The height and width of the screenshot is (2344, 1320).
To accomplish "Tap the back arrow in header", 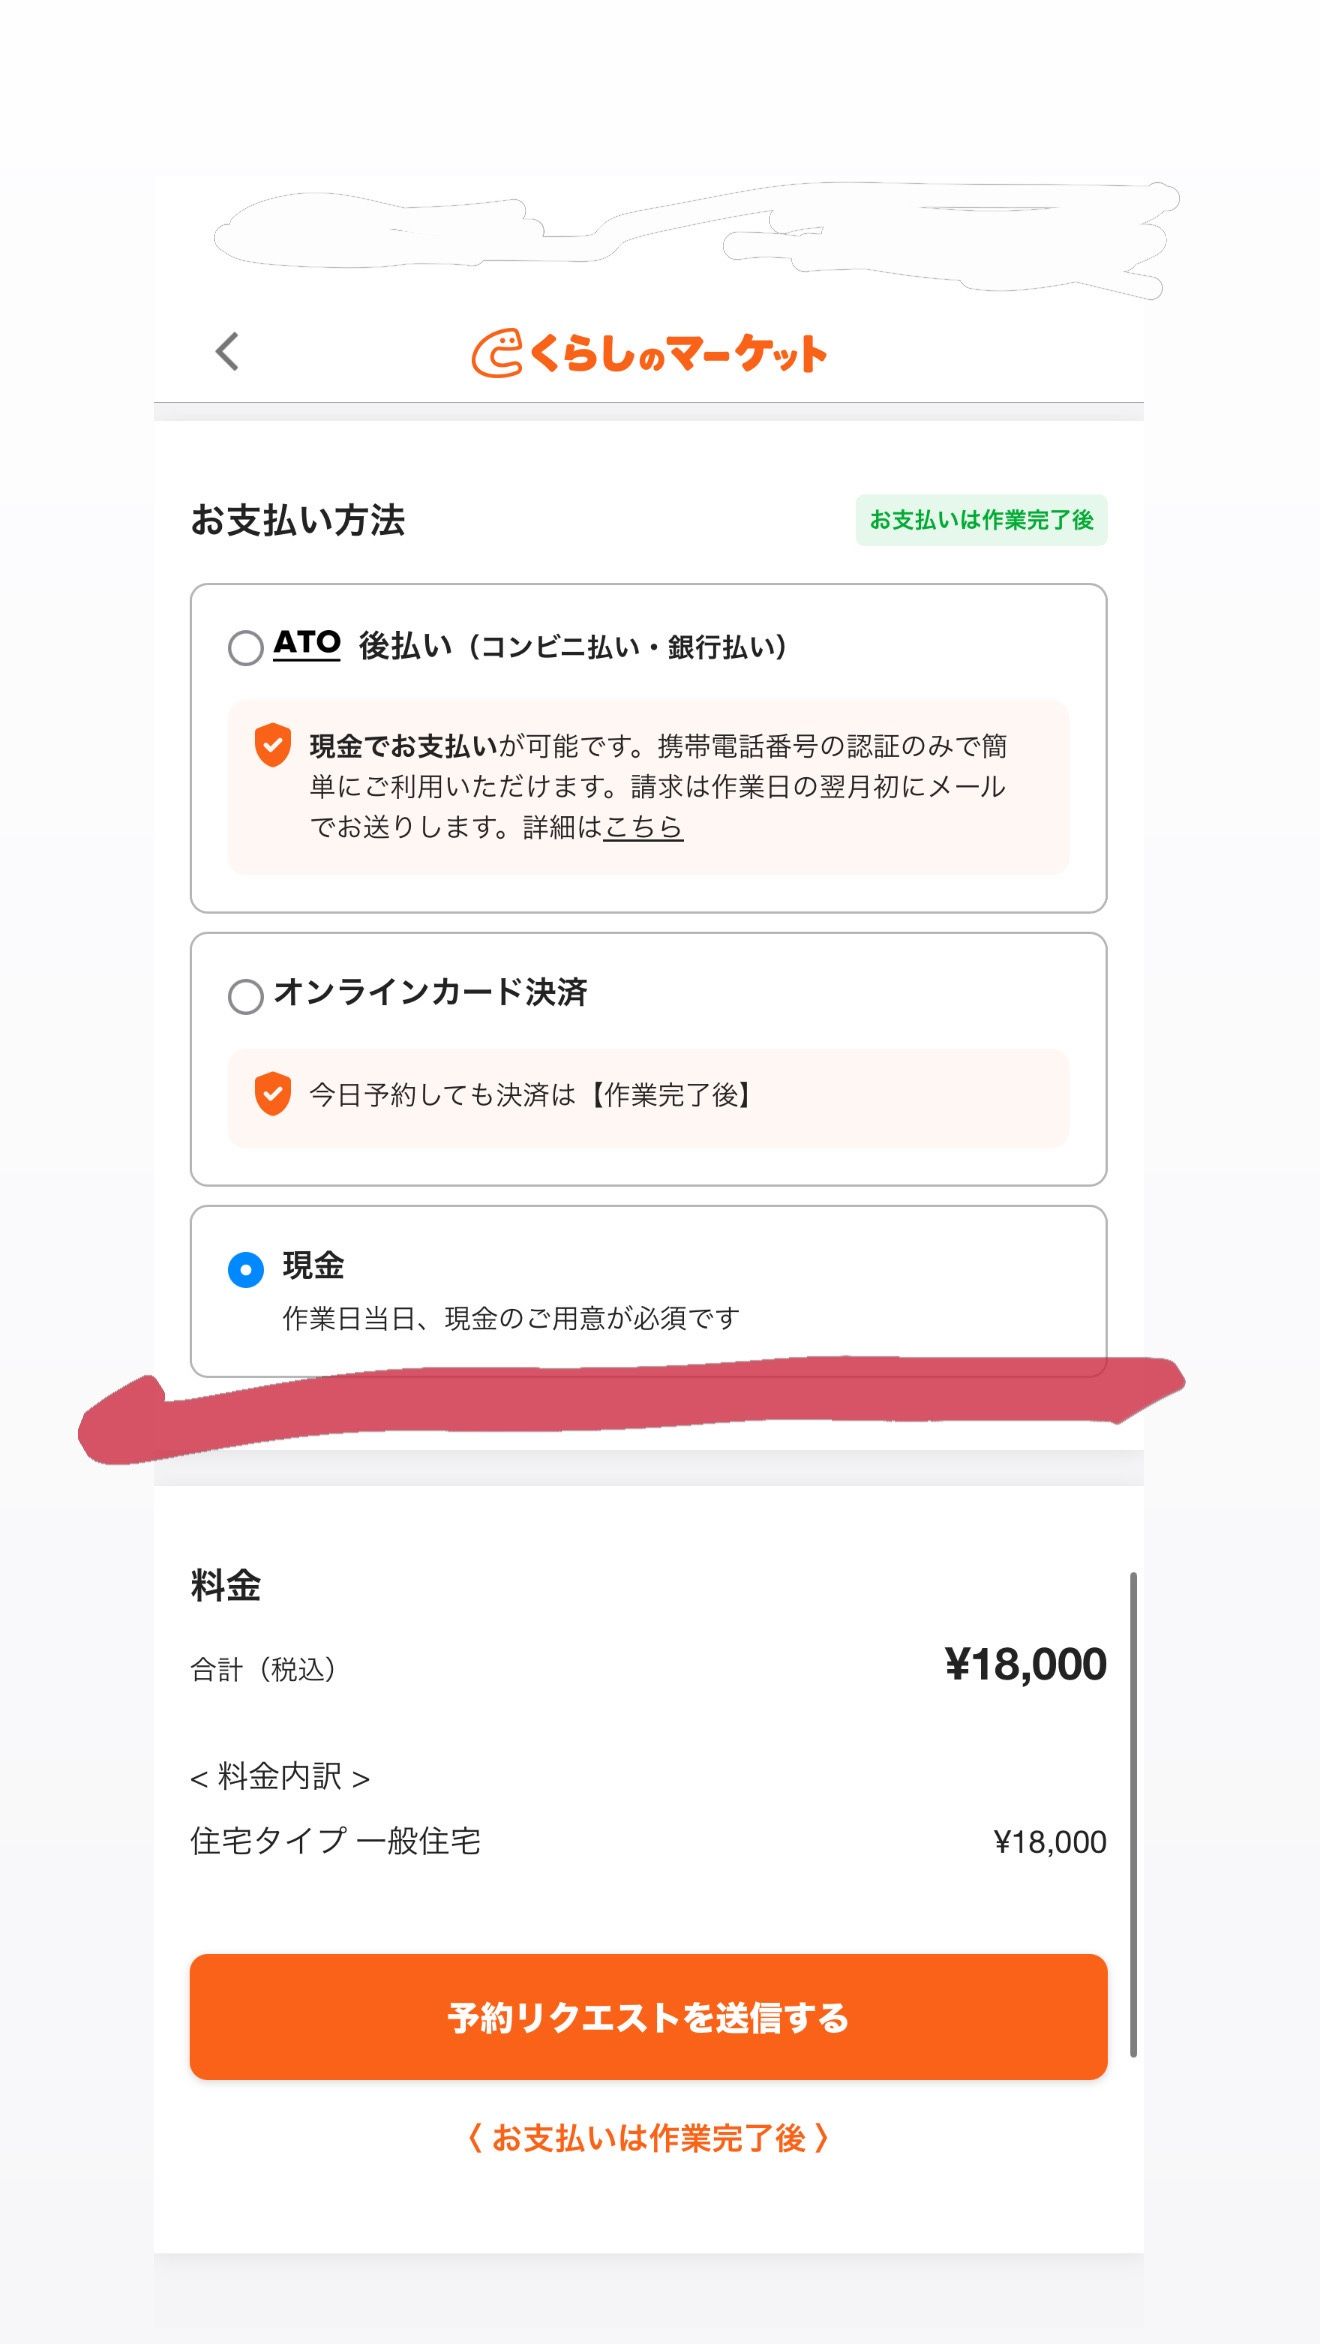I will click(x=228, y=352).
